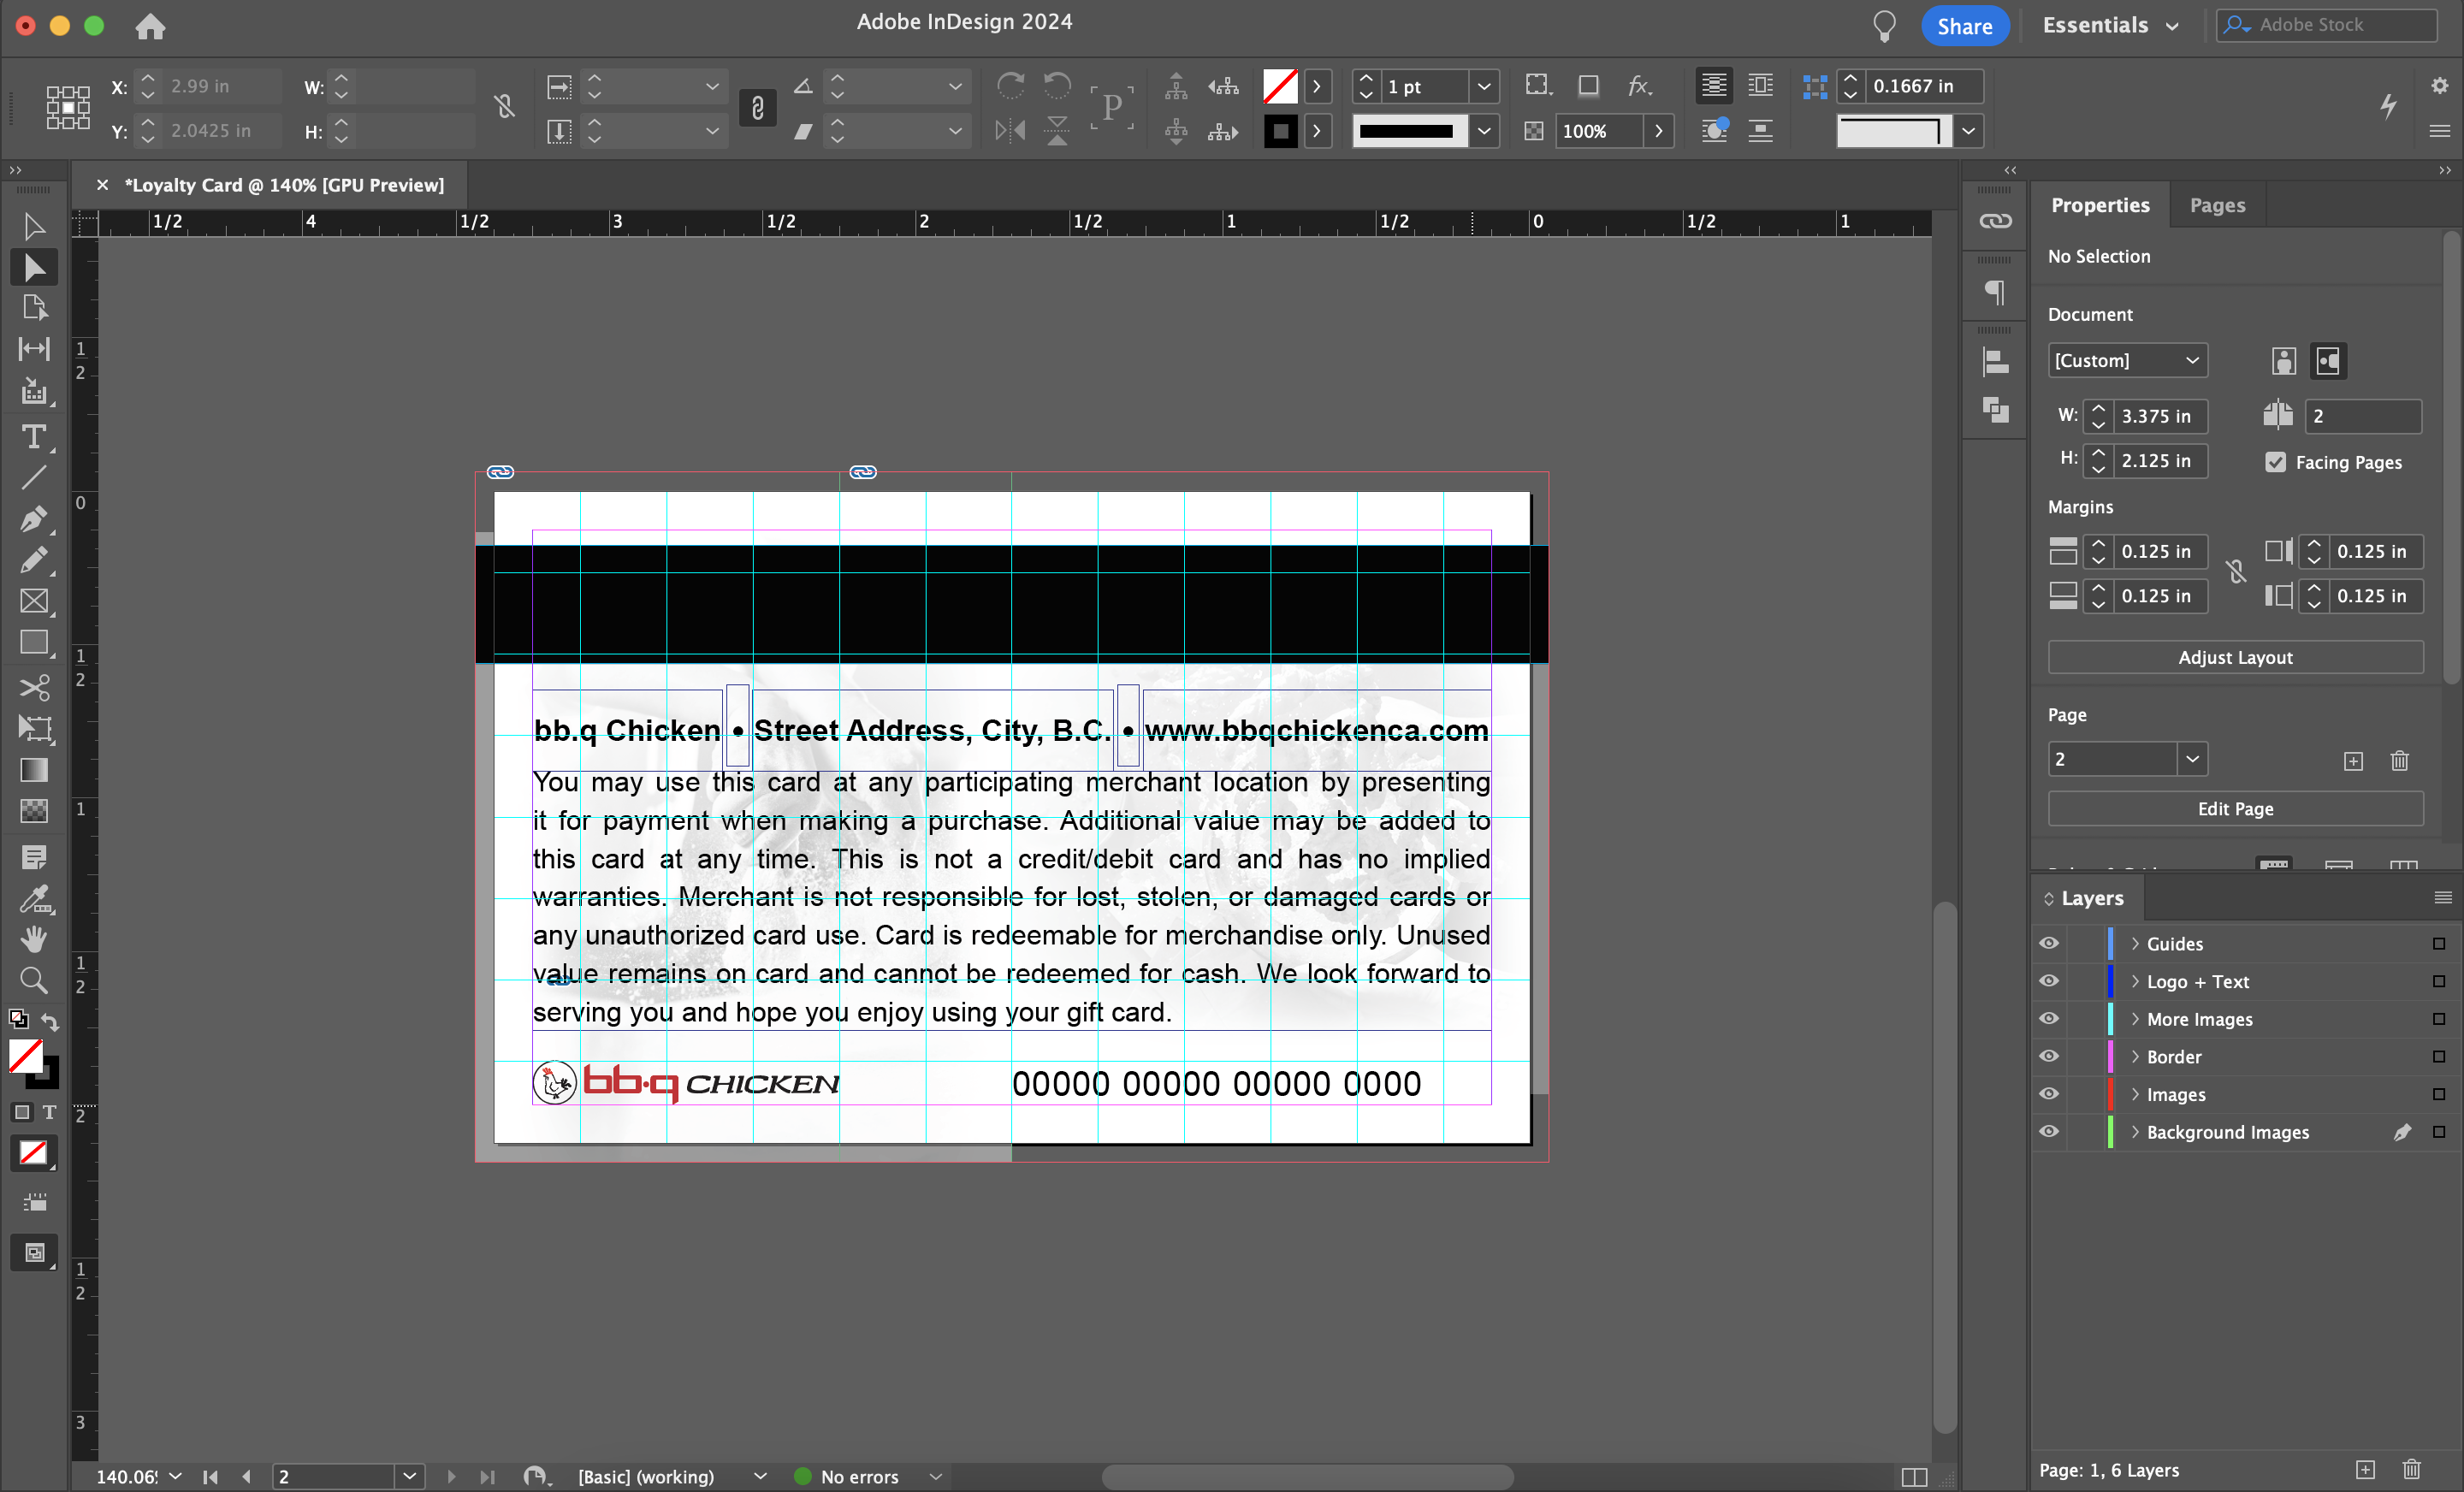Create new layer in Layers panel
The height and width of the screenshot is (1492, 2464).
click(2364, 1469)
